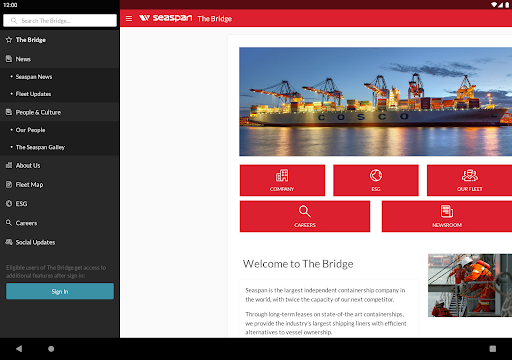This screenshot has width=512, height=360.
Task: Collapse the News section in sidebar
Action: coord(60,59)
